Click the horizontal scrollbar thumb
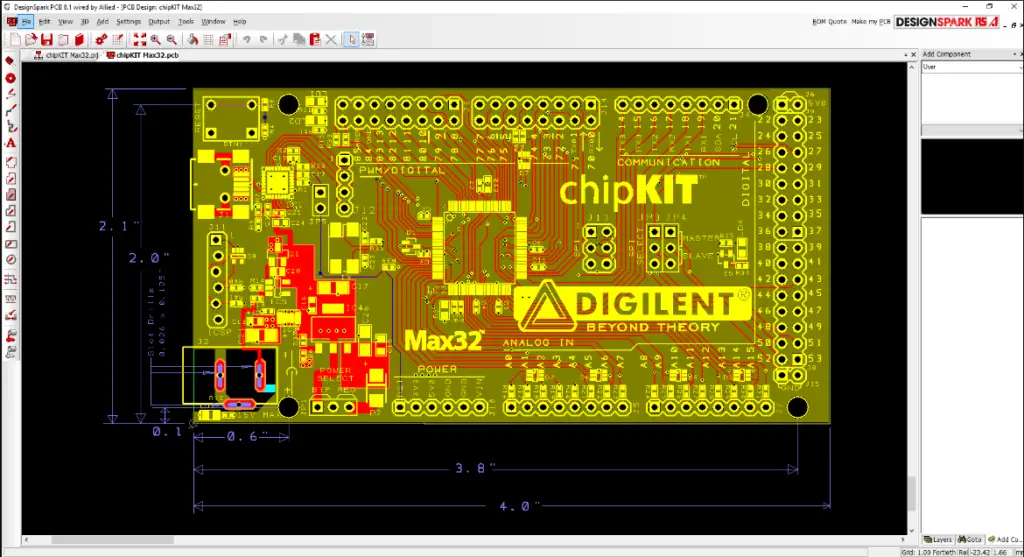1024x557 pixels. [112, 540]
